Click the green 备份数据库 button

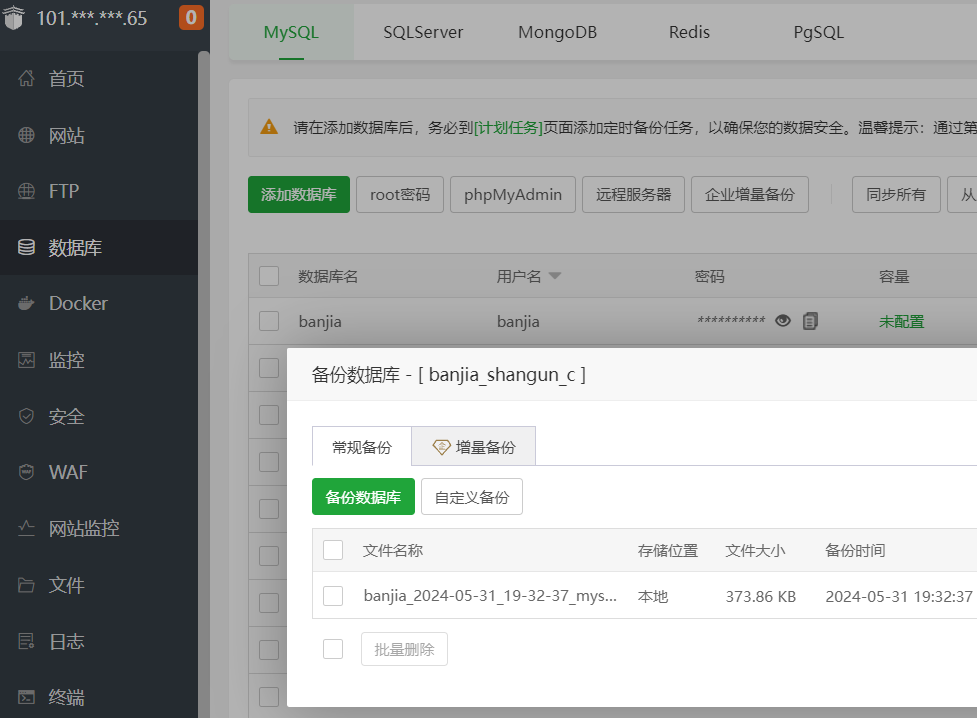click(x=363, y=497)
